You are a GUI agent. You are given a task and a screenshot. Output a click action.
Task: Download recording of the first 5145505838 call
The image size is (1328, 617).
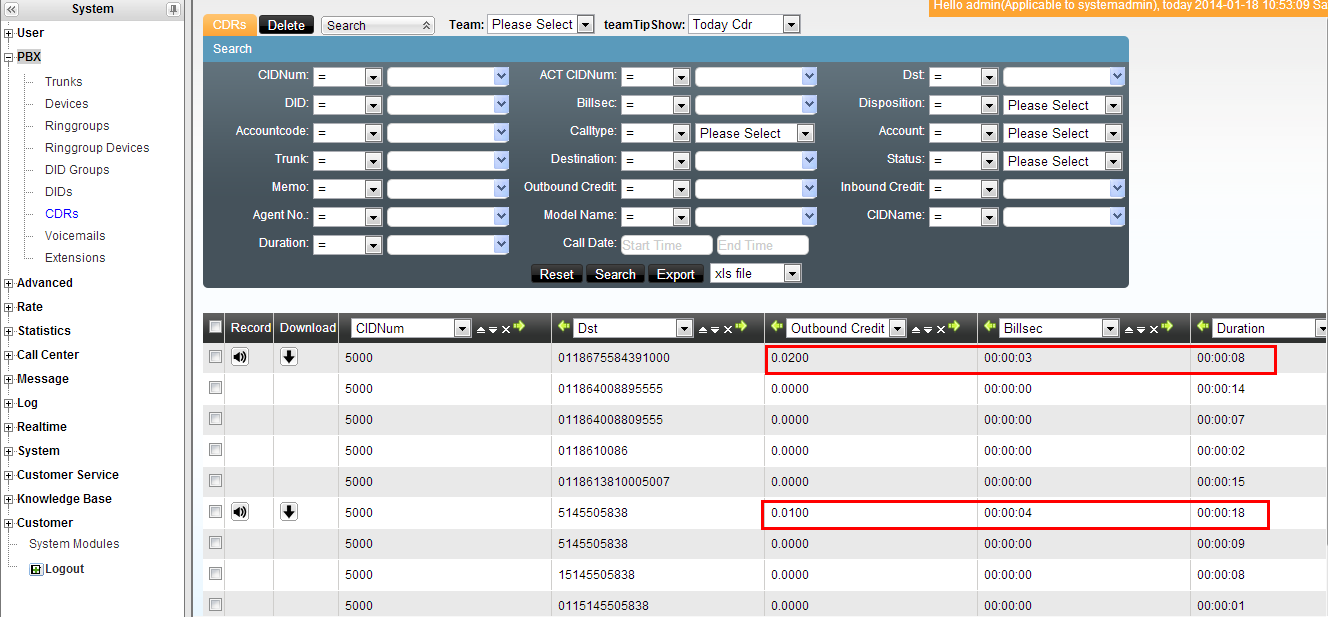coord(289,512)
